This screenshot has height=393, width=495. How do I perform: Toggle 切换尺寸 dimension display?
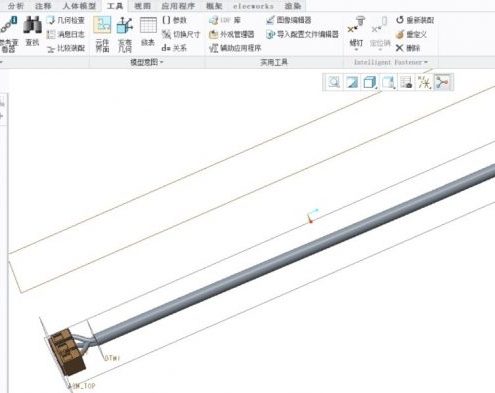pyautogui.click(x=181, y=34)
